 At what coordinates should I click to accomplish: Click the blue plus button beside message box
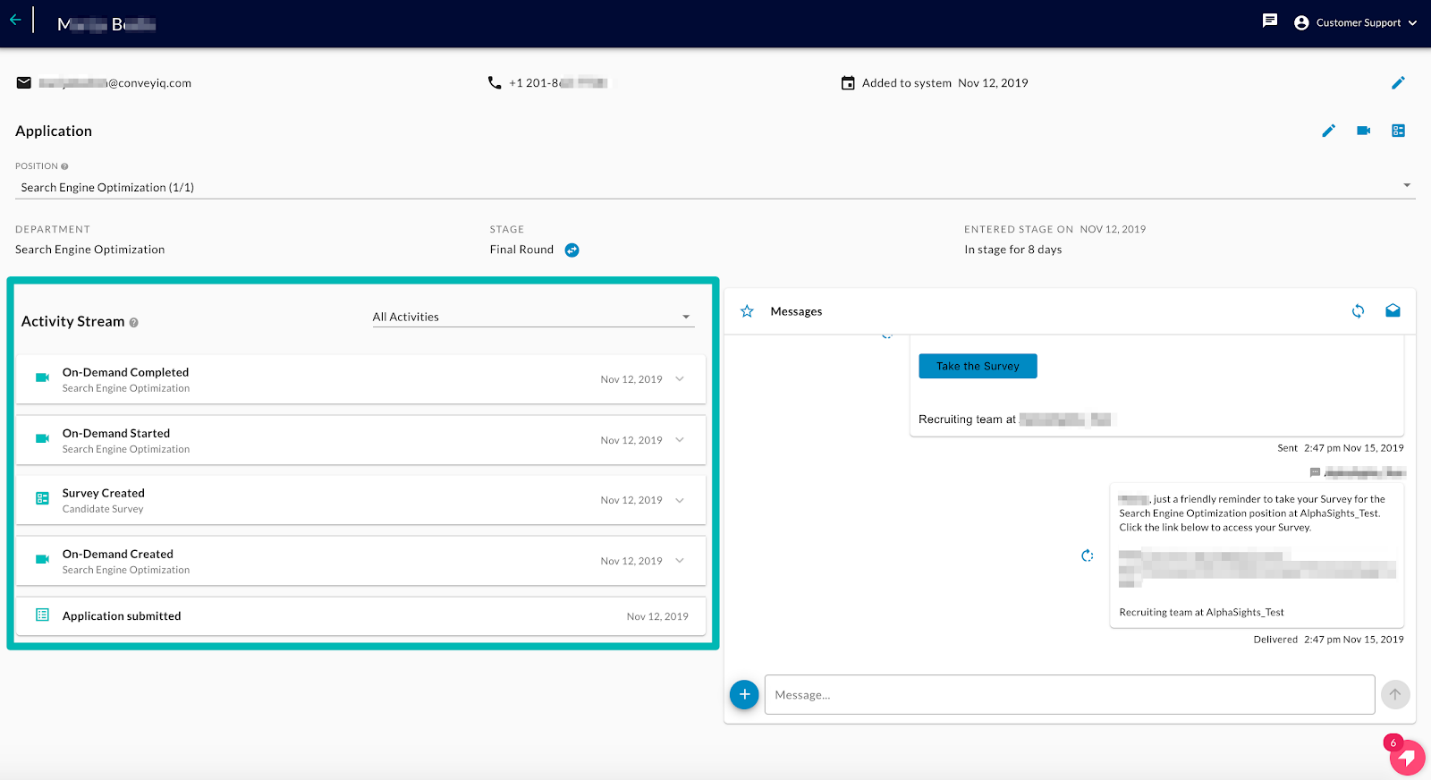tap(744, 694)
